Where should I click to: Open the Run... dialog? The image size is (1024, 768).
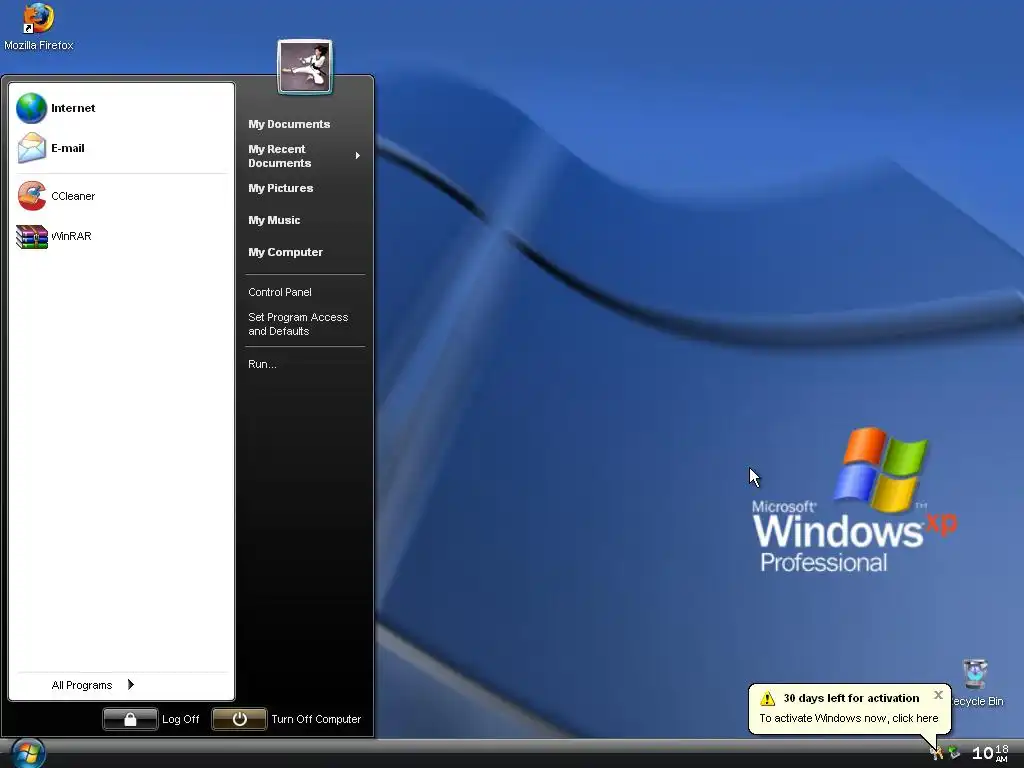262,364
